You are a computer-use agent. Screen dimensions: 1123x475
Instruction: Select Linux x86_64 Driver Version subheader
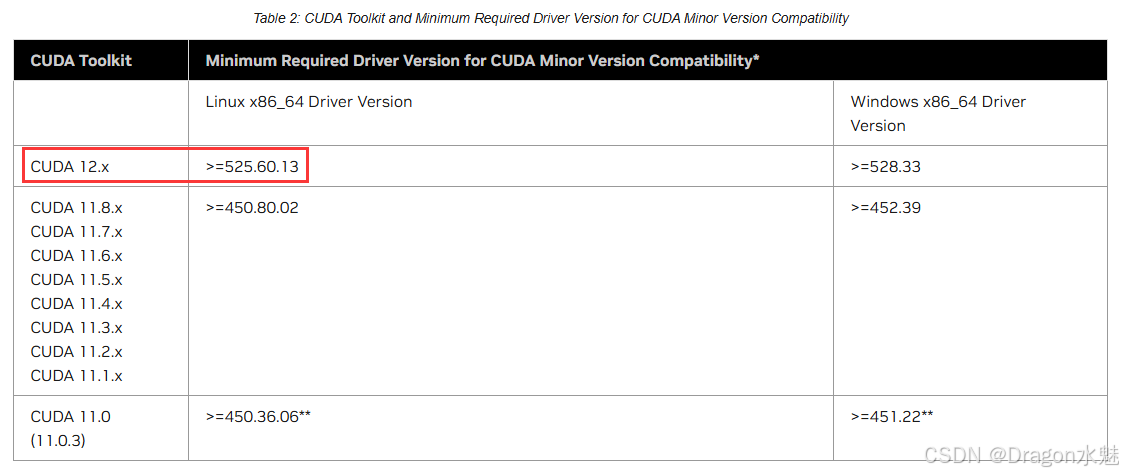click(309, 102)
